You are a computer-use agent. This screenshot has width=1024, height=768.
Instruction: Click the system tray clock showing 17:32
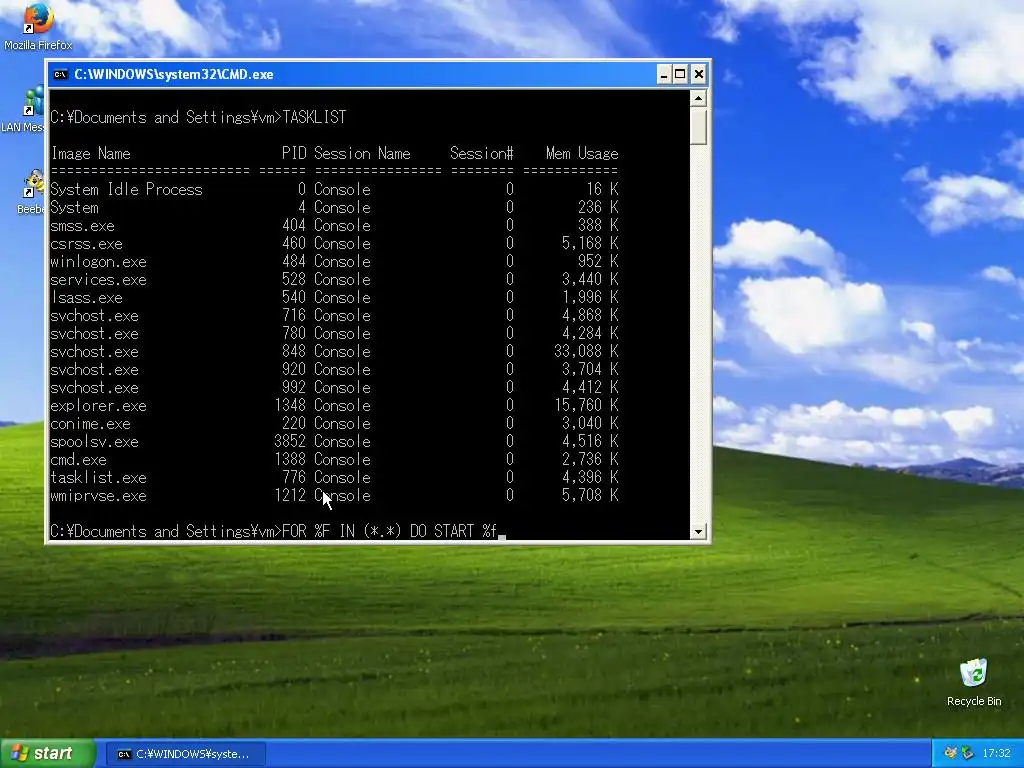click(996, 754)
